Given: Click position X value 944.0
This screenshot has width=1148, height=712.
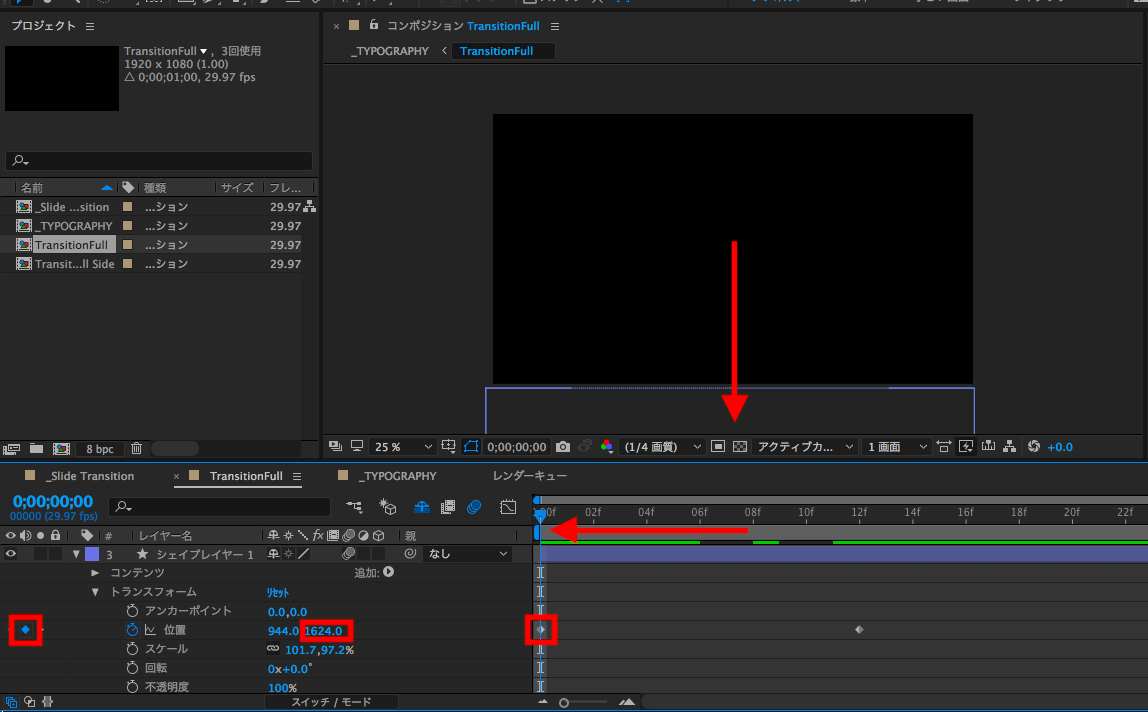Looking at the screenshot, I should [283, 631].
